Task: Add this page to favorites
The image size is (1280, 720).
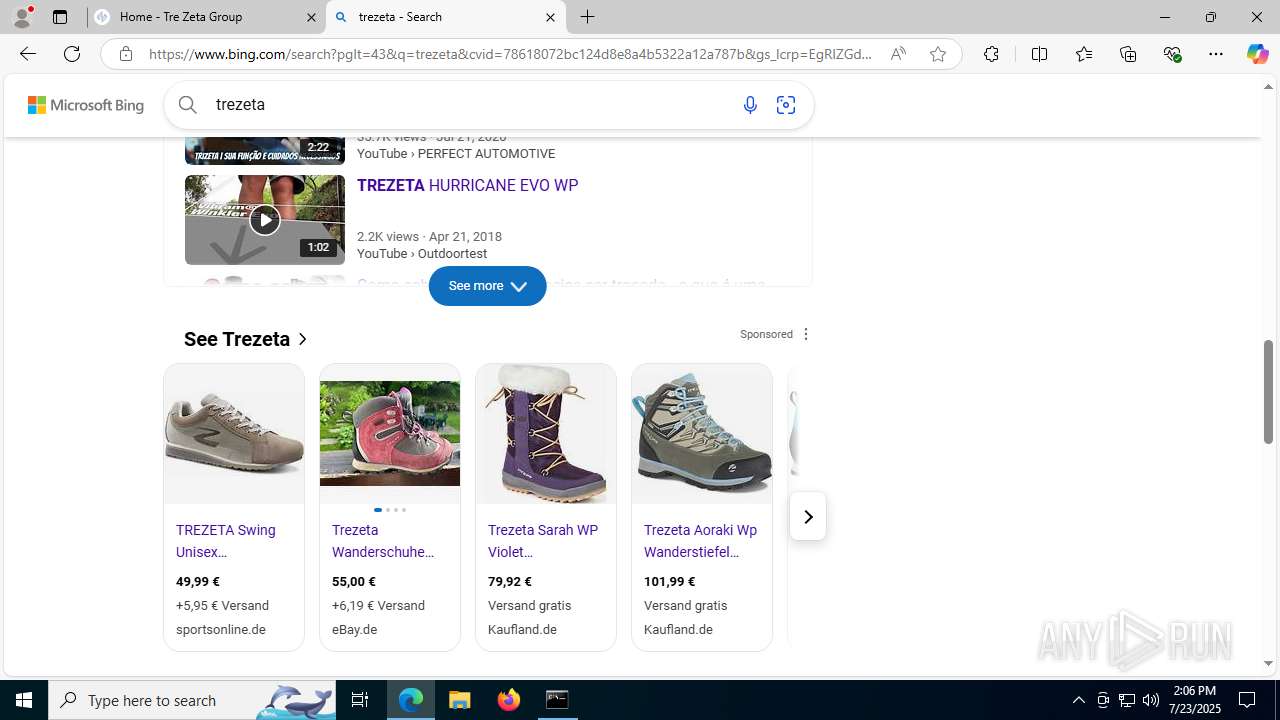Action: coord(938,54)
